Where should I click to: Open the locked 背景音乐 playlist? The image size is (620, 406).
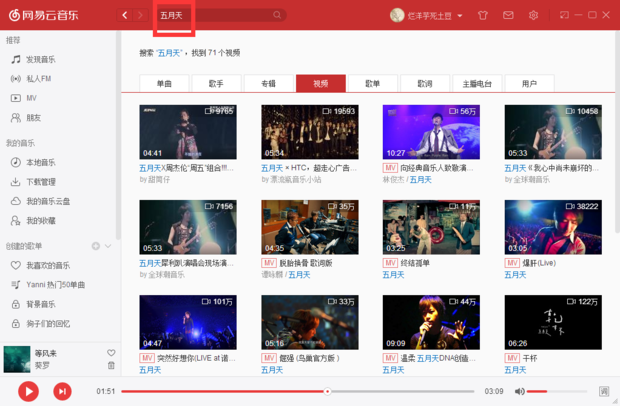pos(34,304)
